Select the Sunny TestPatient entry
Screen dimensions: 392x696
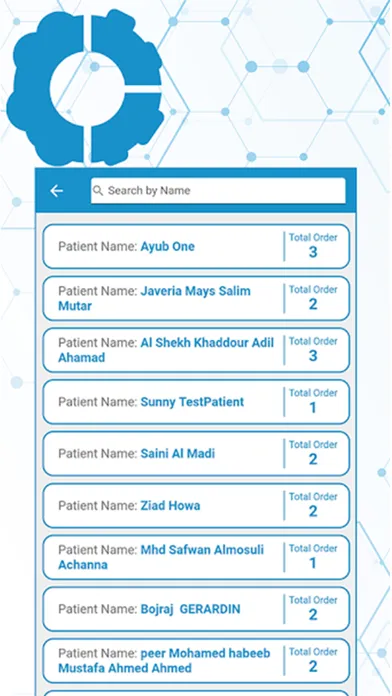click(196, 402)
